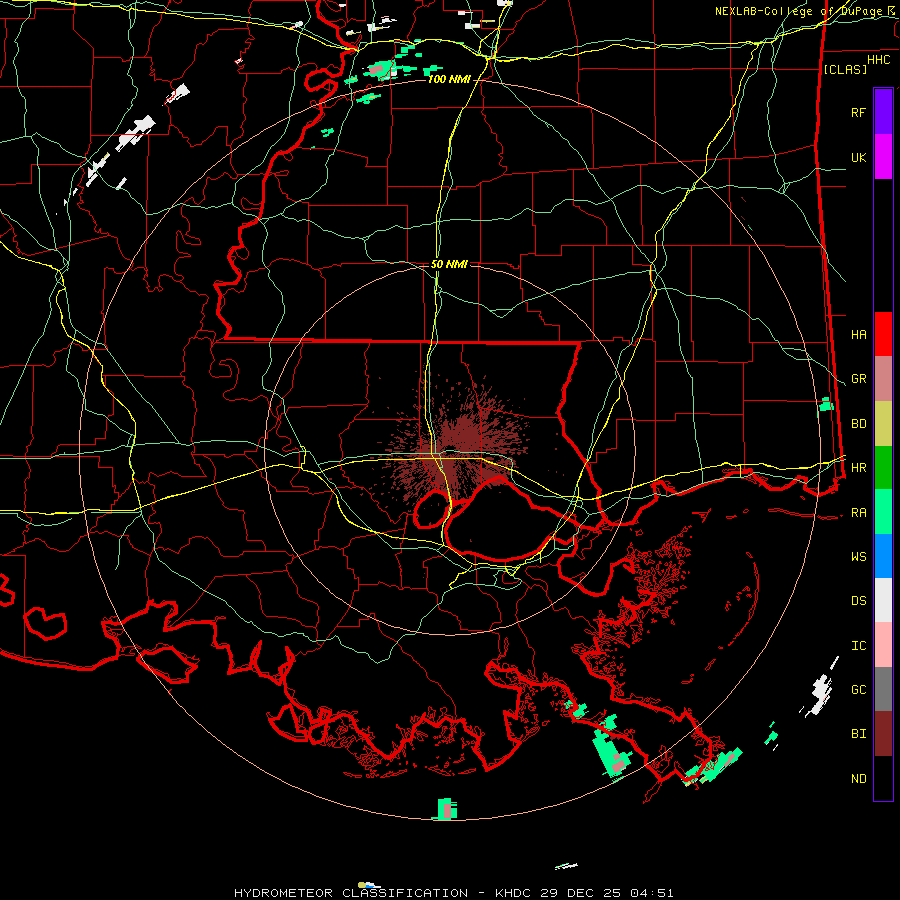The width and height of the screenshot is (900, 900).
Task: Click the RF legend label
Action: (858, 112)
